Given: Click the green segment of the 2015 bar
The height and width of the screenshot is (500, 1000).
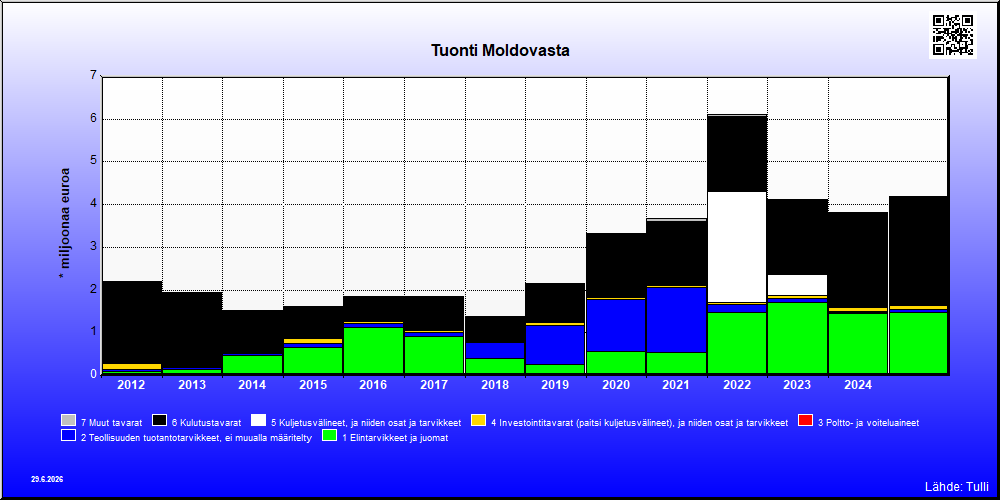Looking at the screenshot, I should pyautogui.click(x=313, y=360).
